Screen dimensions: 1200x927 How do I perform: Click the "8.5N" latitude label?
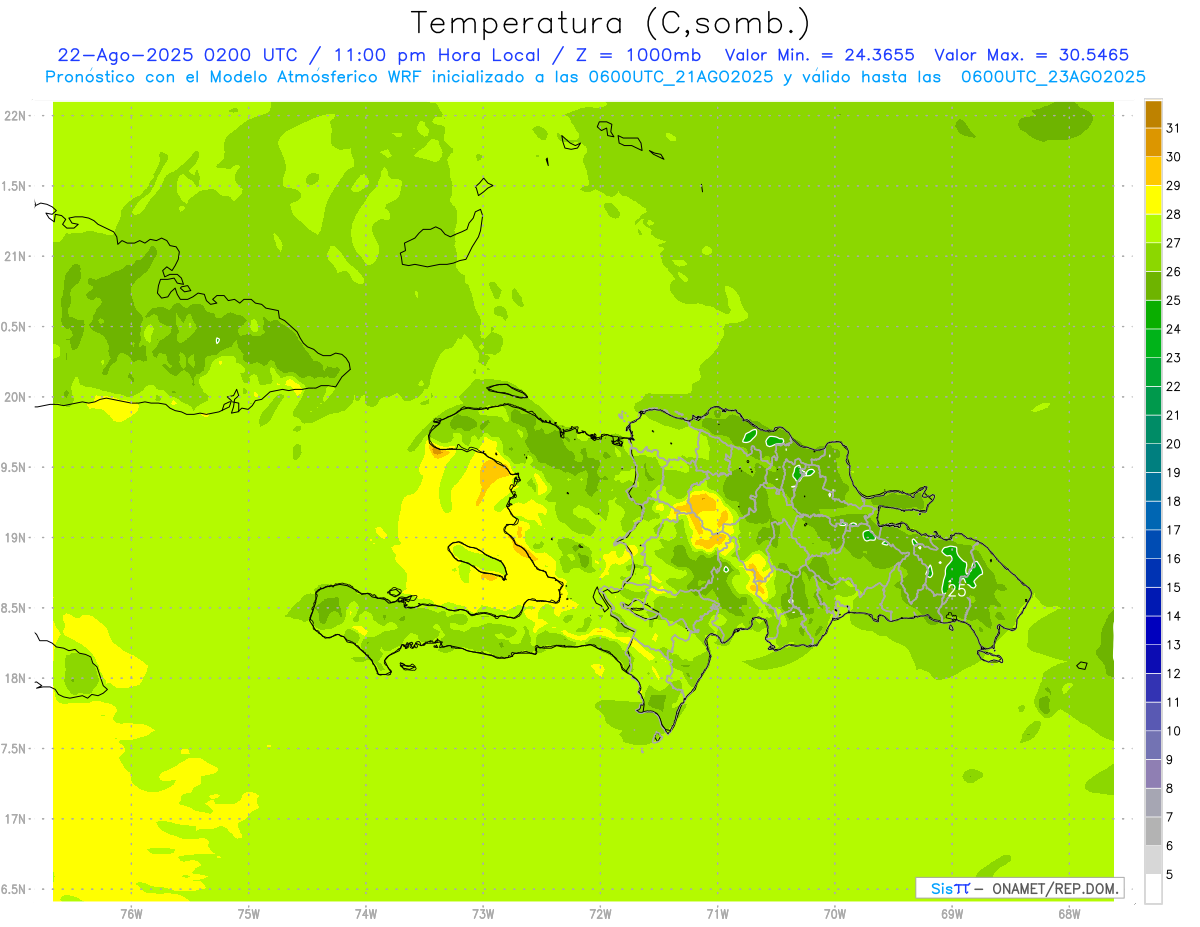click(15, 608)
